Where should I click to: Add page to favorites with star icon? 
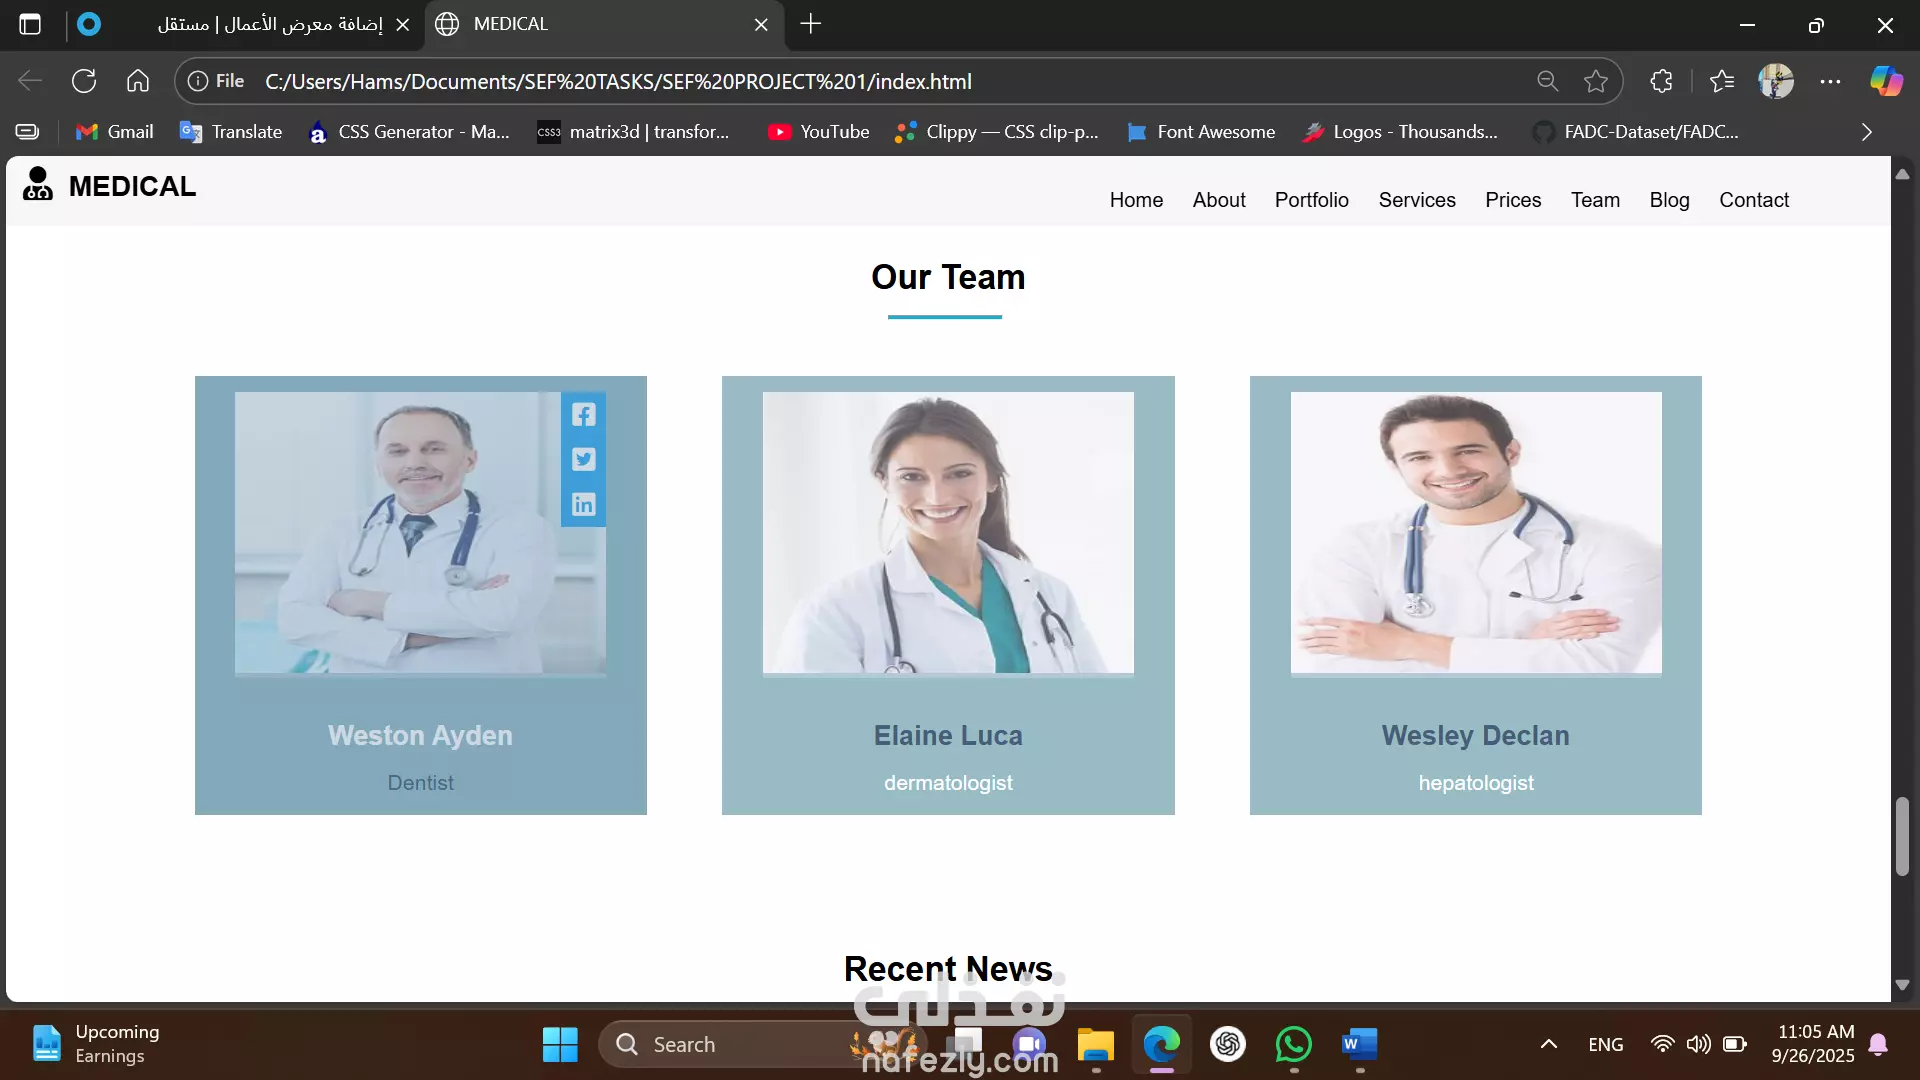(x=1596, y=81)
